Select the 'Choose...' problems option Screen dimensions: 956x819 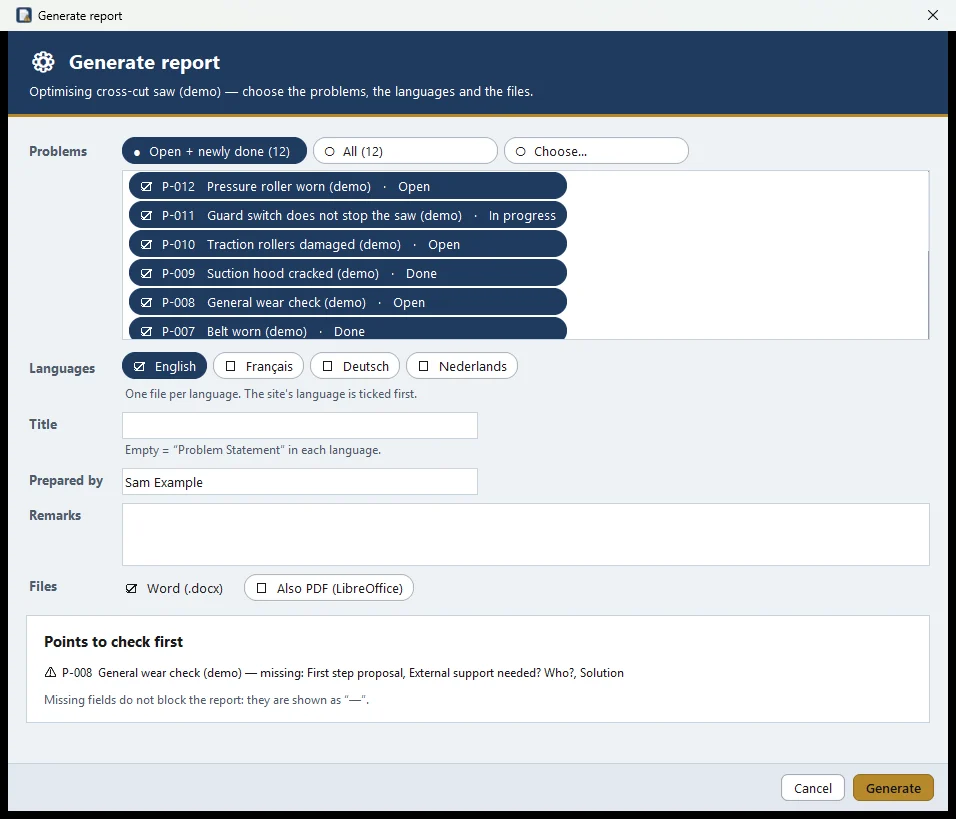pos(596,151)
